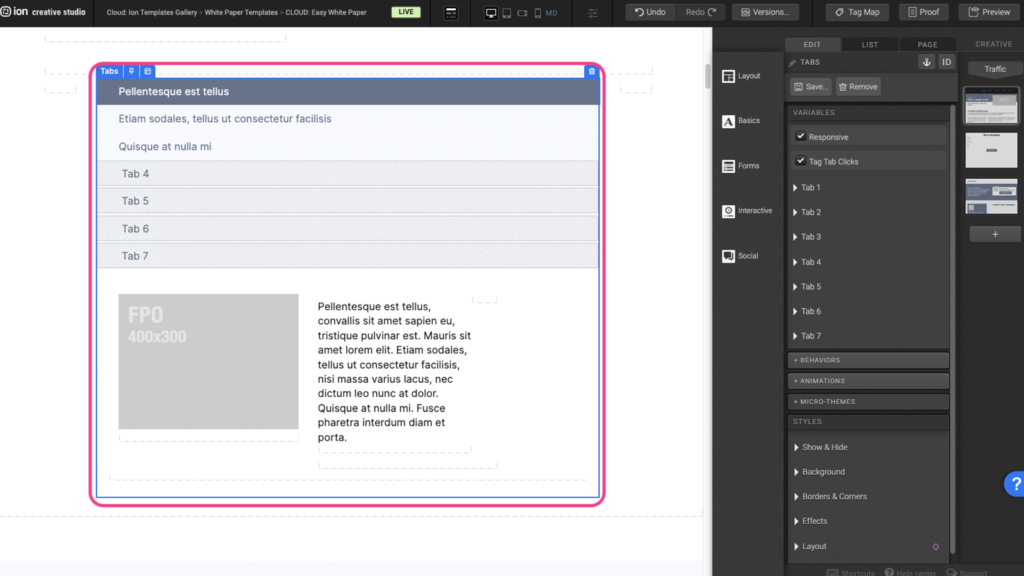This screenshot has width=1024, height=576.
Task: Delete the Tabs element using trash icon
Action: [591, 71]
